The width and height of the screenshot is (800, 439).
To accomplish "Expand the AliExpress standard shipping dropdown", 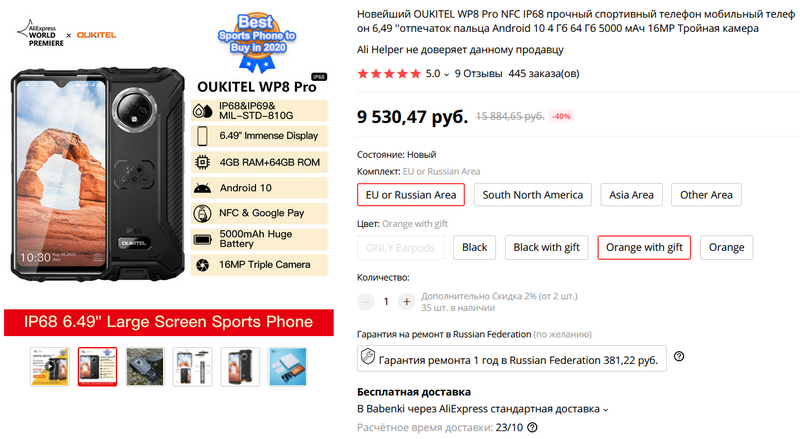I will pos(606,409).
